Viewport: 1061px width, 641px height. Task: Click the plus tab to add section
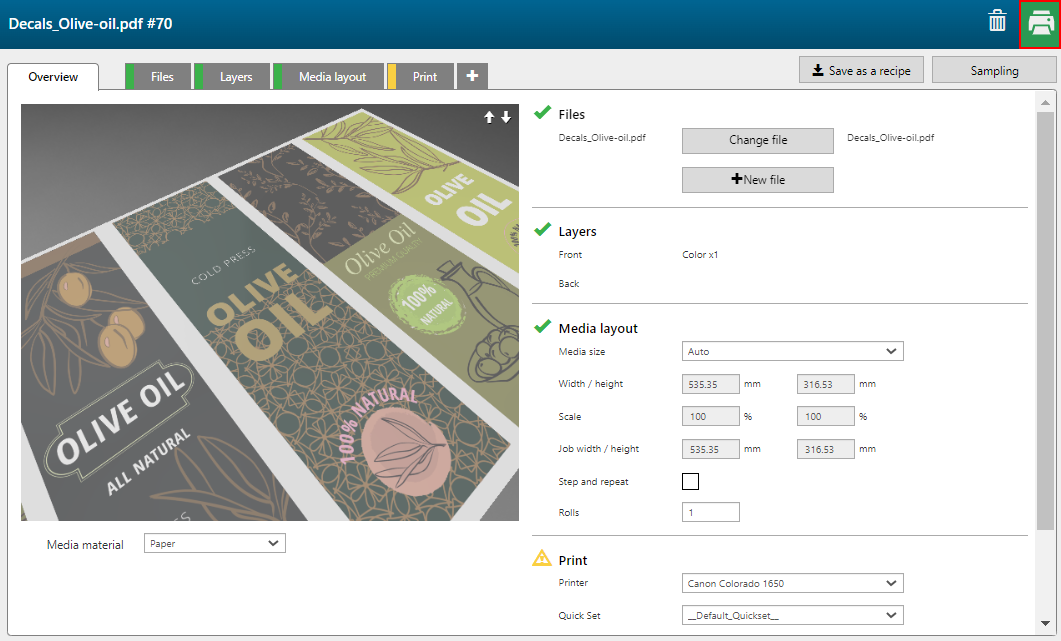pos(472,76)
